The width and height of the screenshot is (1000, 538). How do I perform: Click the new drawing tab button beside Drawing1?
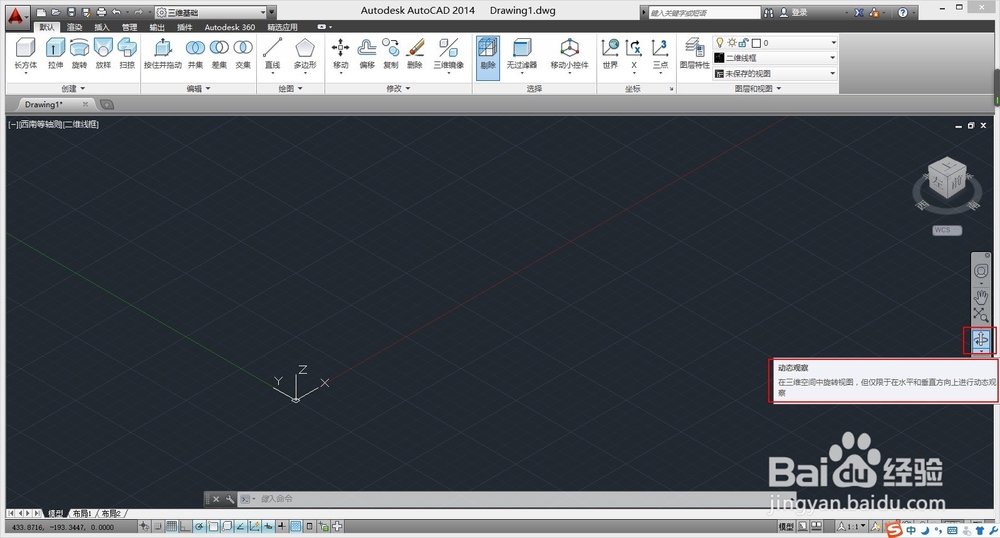coord(107,104)
